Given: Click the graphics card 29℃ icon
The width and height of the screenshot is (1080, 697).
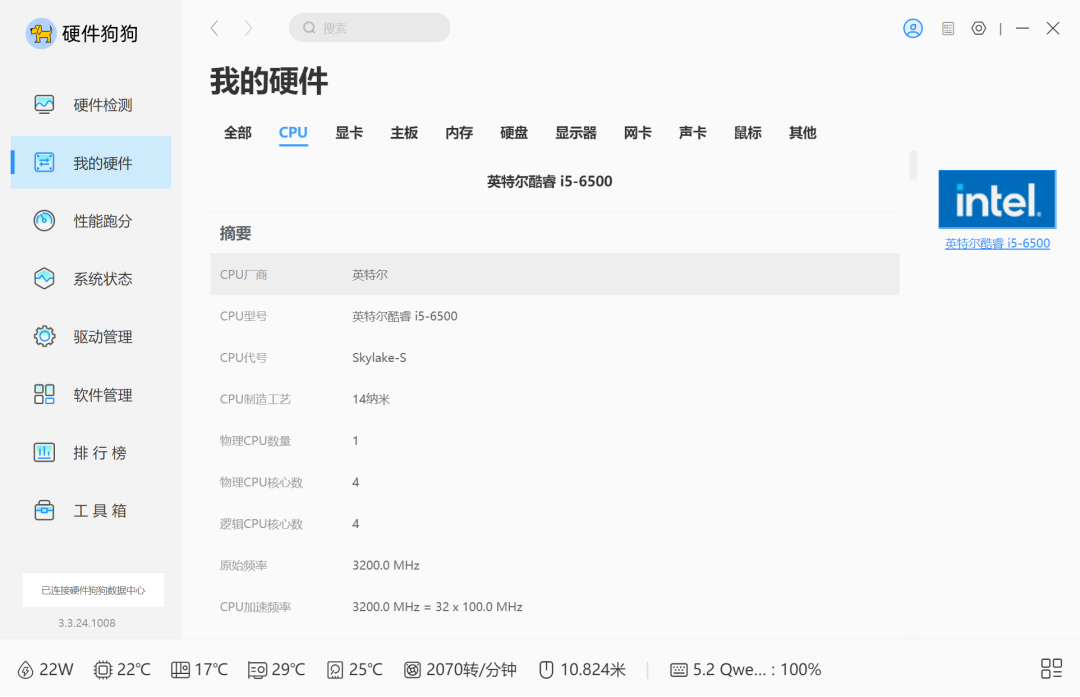Looking at the screenshot, I should 257,669.
